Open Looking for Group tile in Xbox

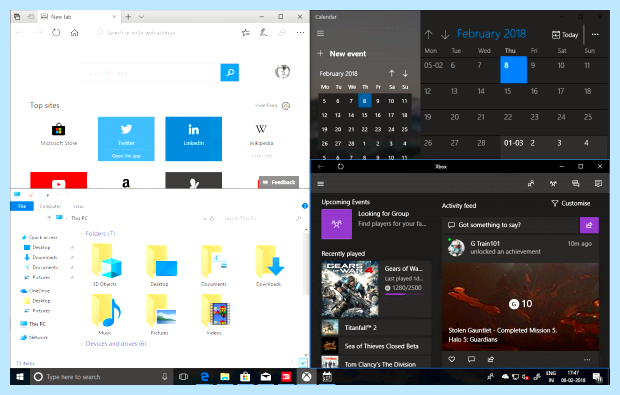pyautogui.click(x=336, y=224)
